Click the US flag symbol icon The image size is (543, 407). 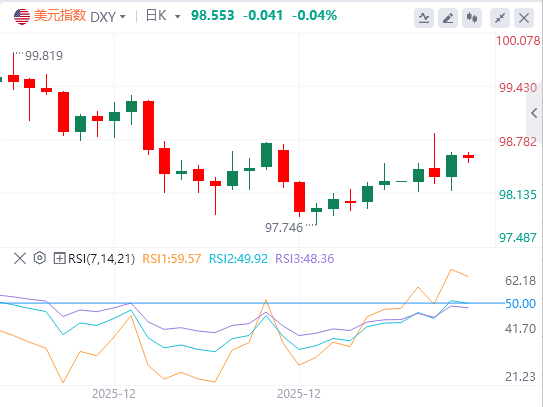tap(22, 16)
